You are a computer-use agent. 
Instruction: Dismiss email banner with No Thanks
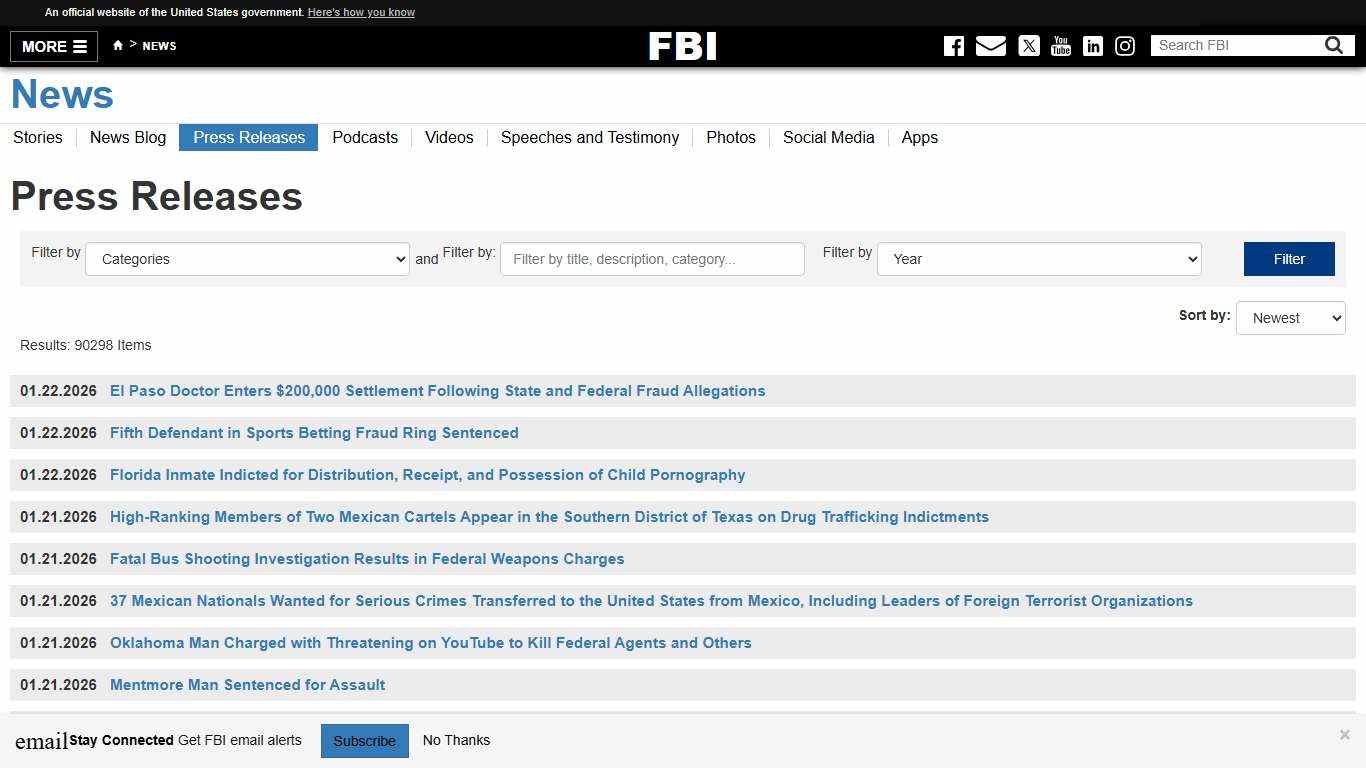(x=456, y=740)
